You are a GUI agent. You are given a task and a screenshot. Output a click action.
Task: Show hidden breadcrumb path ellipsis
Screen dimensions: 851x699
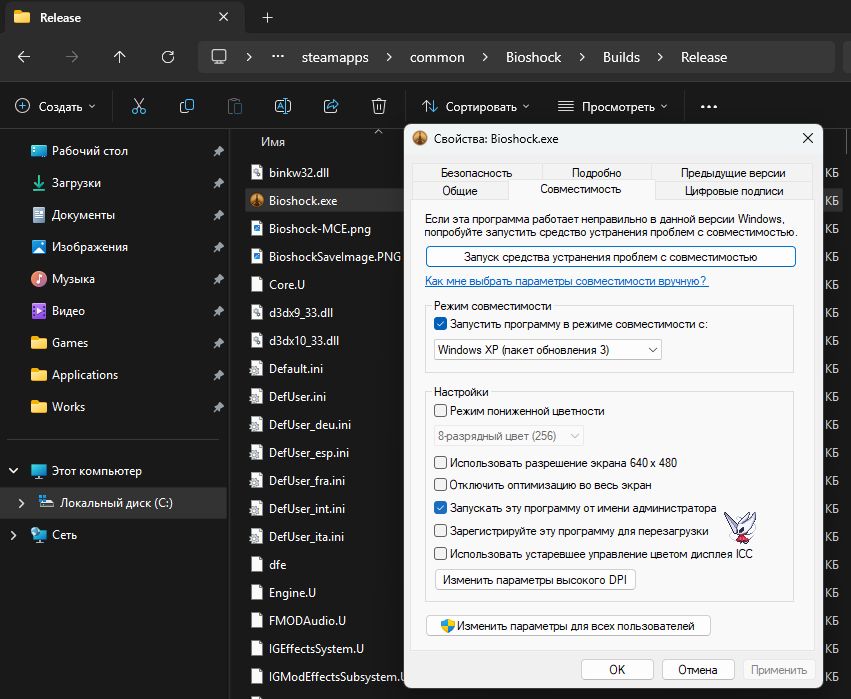click(278, 56)
